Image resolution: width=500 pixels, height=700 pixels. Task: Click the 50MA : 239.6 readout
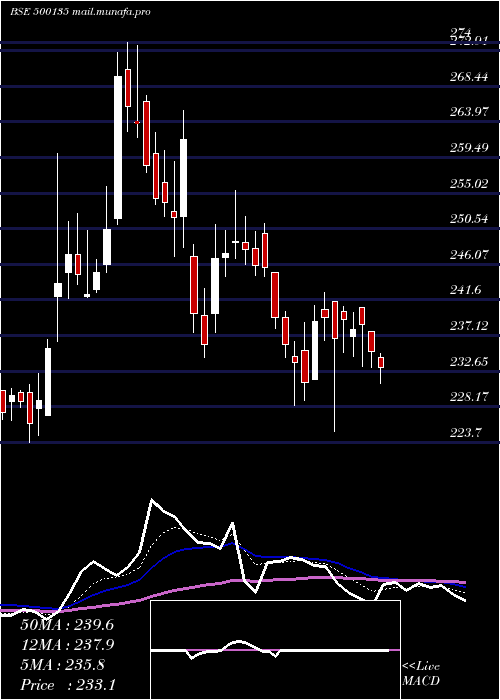[x=67, y=625]
